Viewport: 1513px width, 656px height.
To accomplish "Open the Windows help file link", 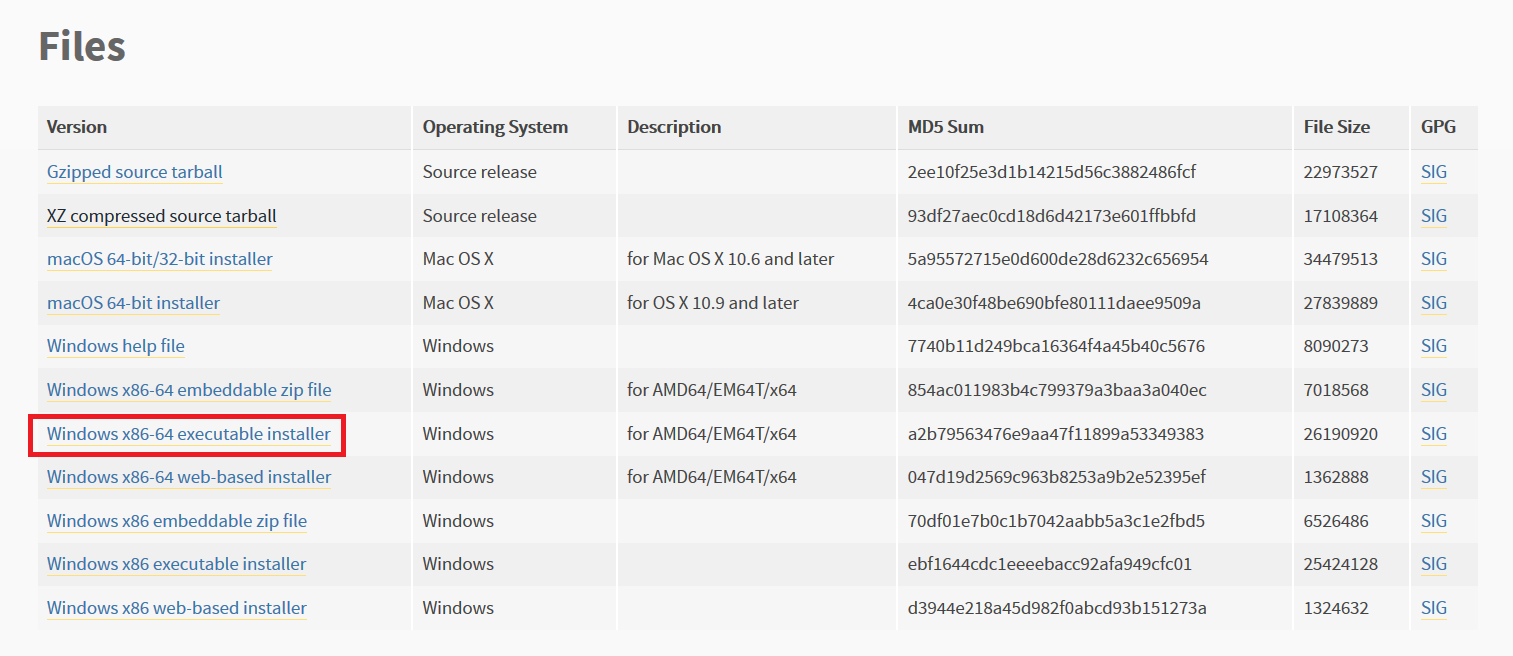I will (x=116, y=346).
